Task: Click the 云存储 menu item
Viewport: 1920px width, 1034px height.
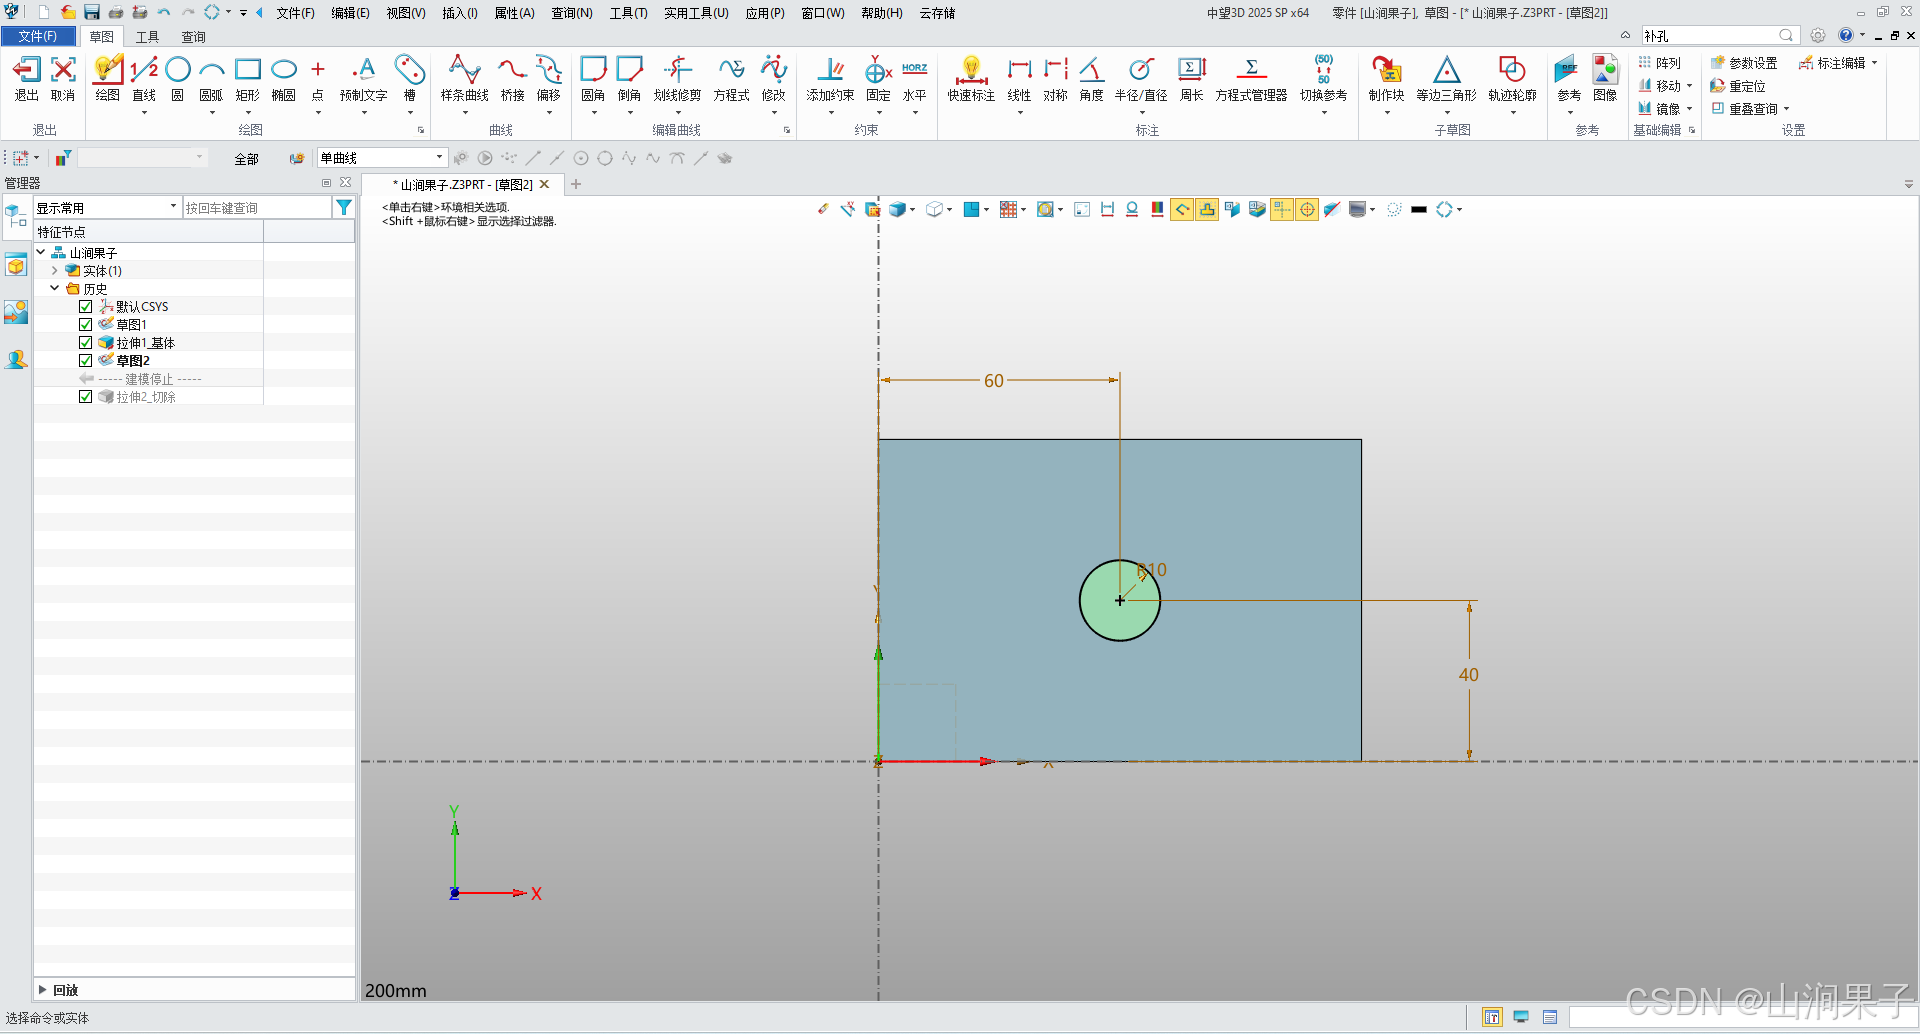Action: [937, 13]
